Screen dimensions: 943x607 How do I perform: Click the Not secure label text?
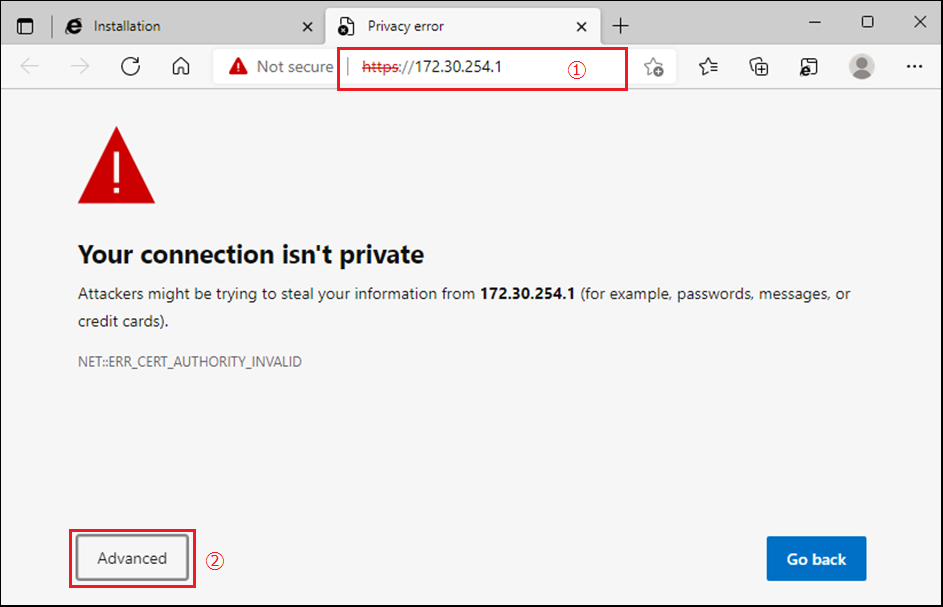click(295, 67)
